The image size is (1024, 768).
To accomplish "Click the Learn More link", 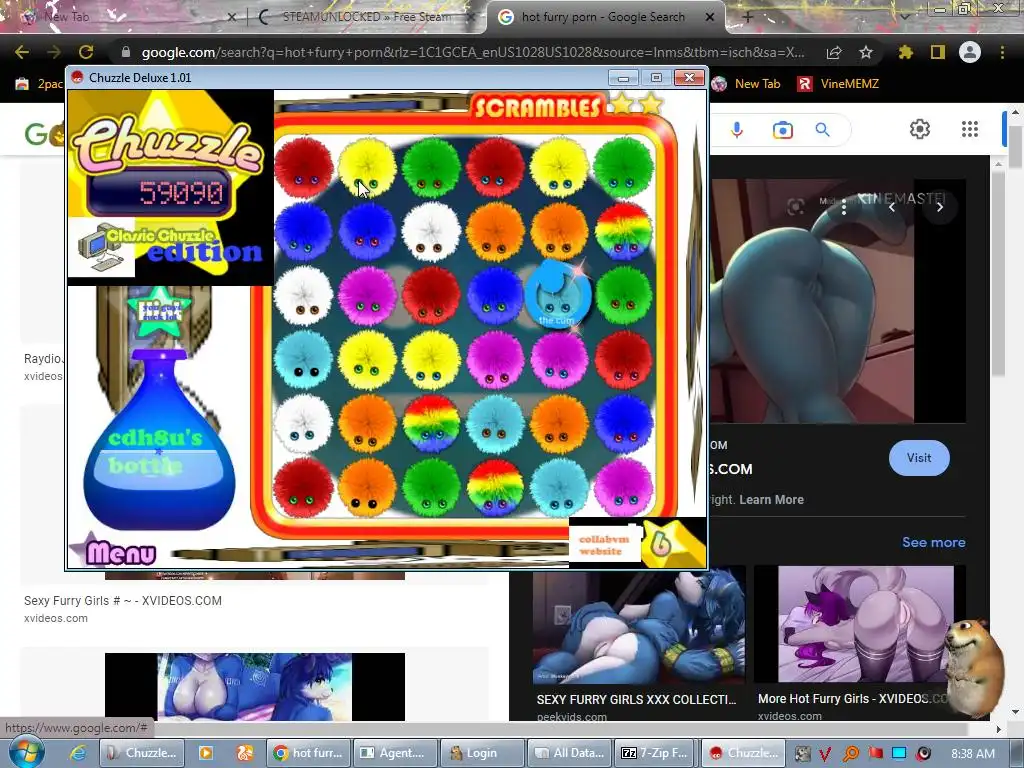I will coord(771,500).
